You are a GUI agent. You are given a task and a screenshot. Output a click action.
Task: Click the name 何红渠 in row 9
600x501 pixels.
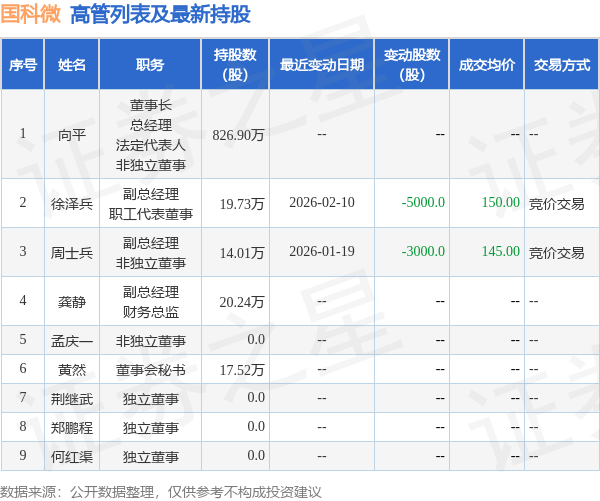coord(72,457)
